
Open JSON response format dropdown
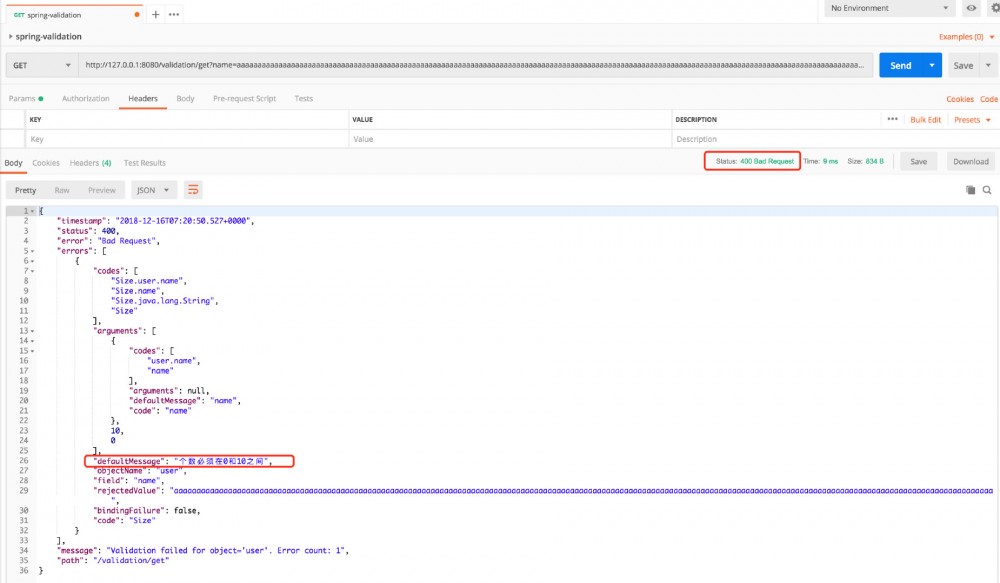click(153, 190)
